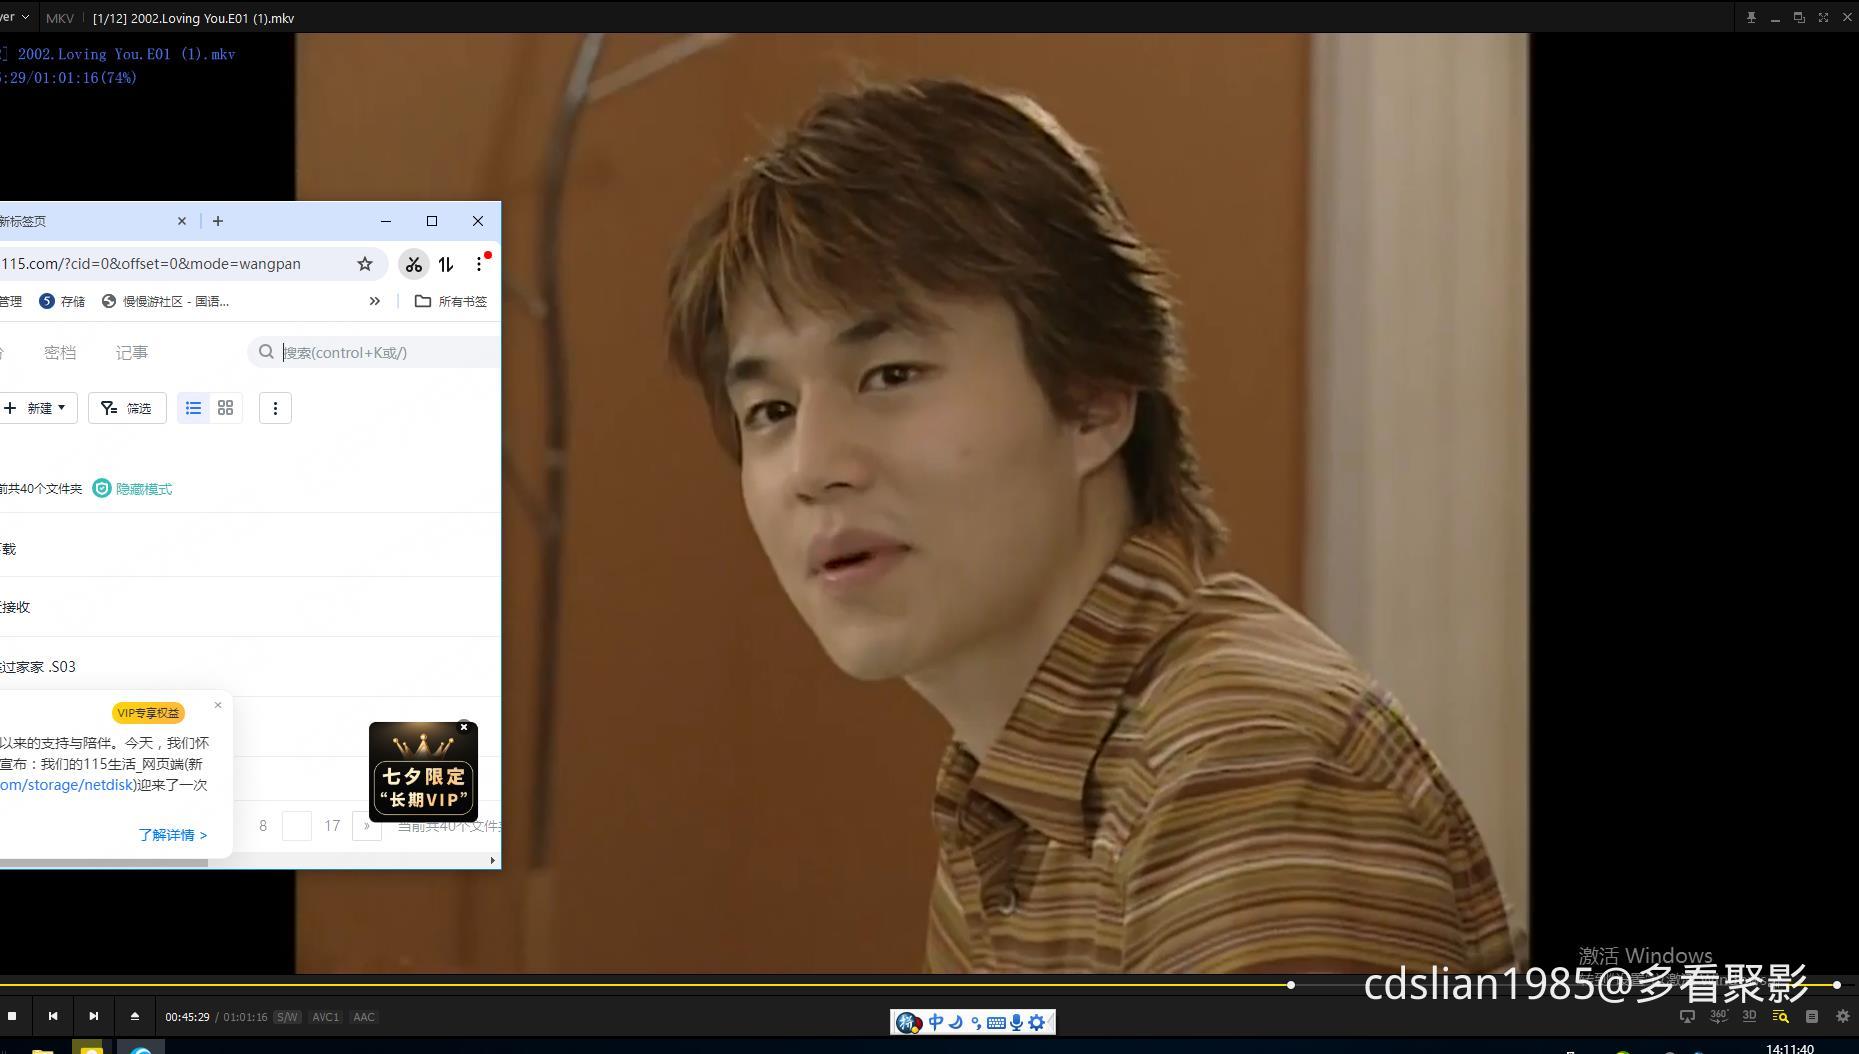Go to next page with » button

click(366, 826)
